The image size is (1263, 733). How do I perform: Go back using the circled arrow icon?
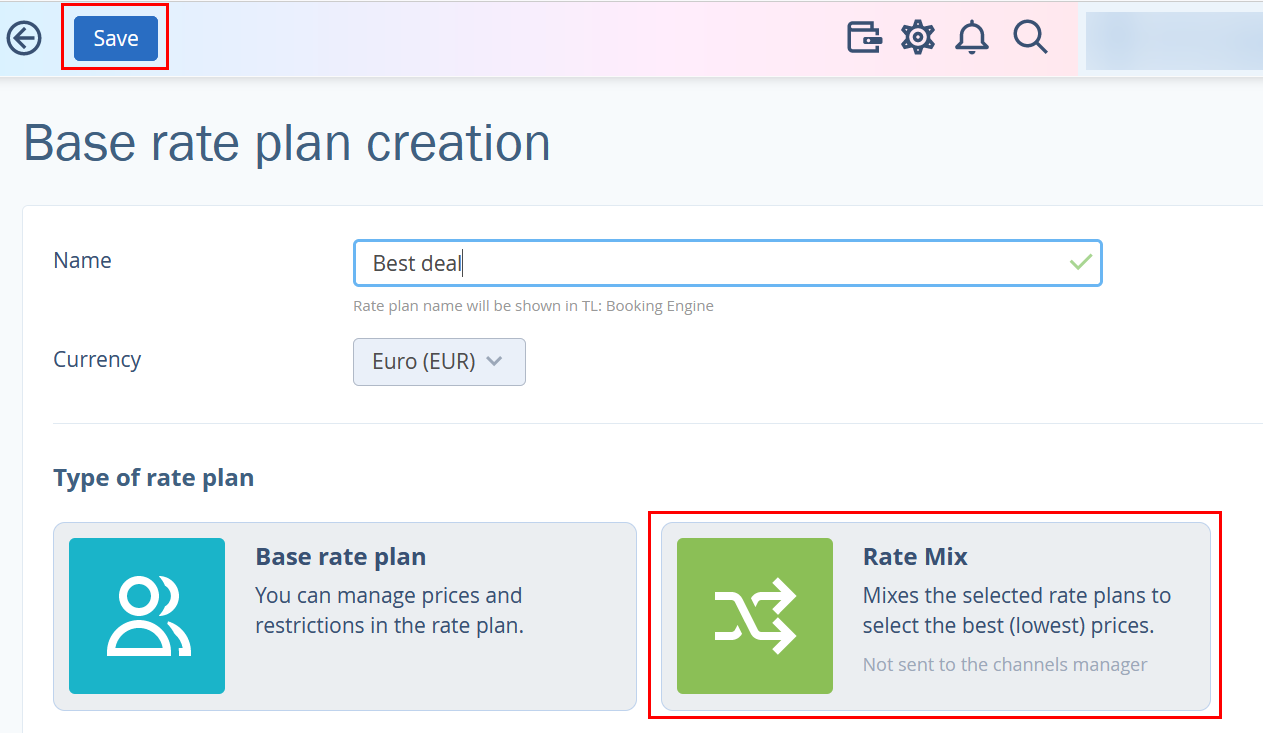coord(24,39)
